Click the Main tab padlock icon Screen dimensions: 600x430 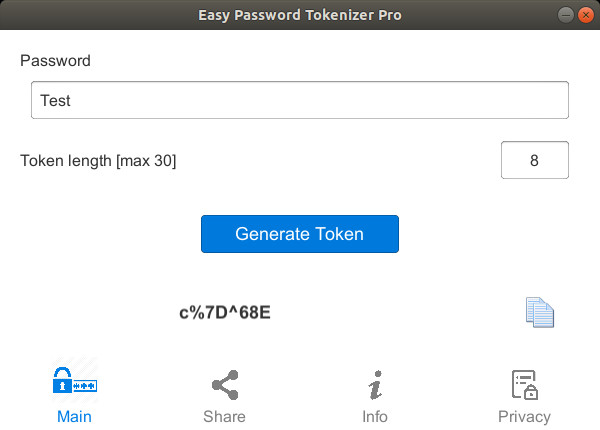tap(75, 383)
